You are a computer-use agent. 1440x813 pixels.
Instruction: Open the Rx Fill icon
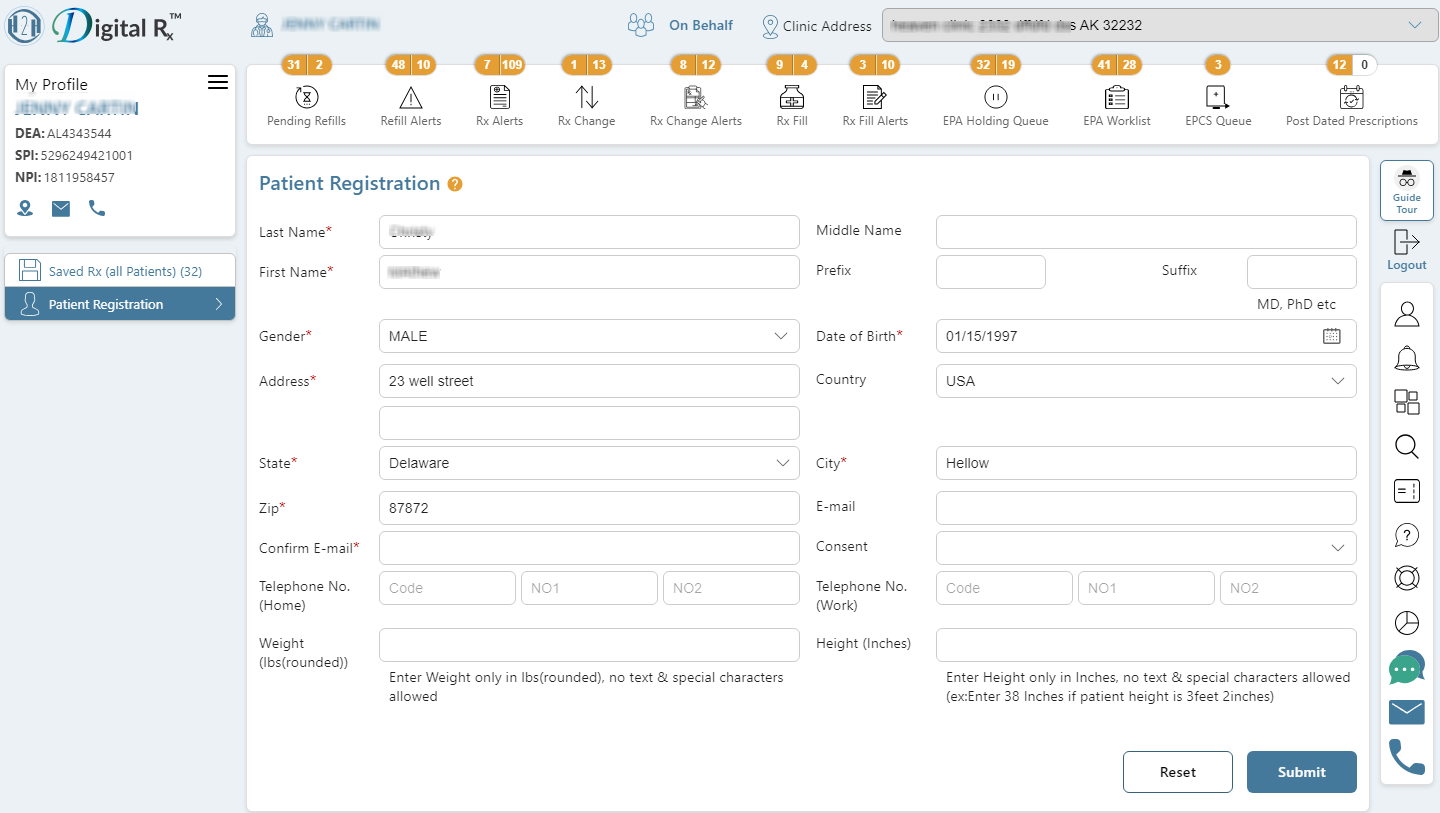pos(792,98)
